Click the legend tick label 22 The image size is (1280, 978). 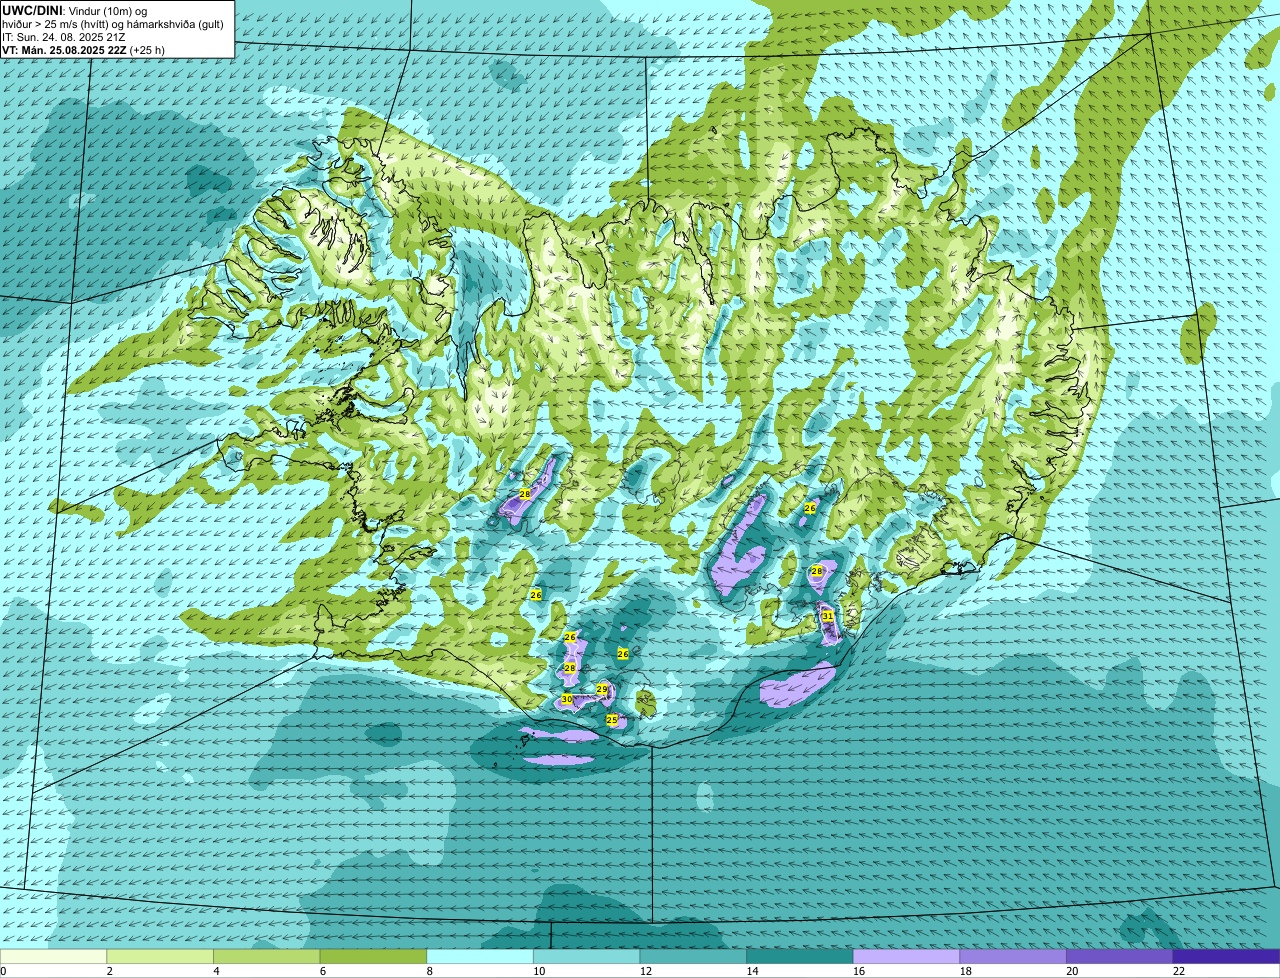(1179, 971)
